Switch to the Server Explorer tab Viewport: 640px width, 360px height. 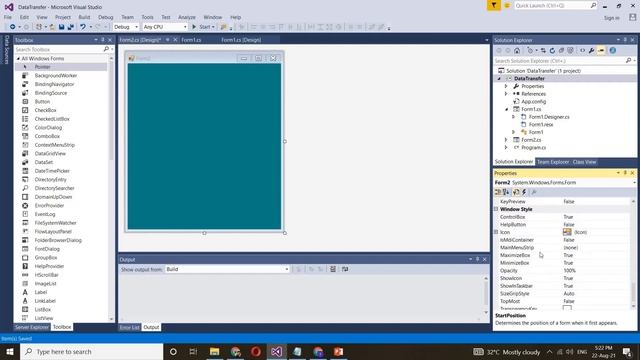pos(31,327)
